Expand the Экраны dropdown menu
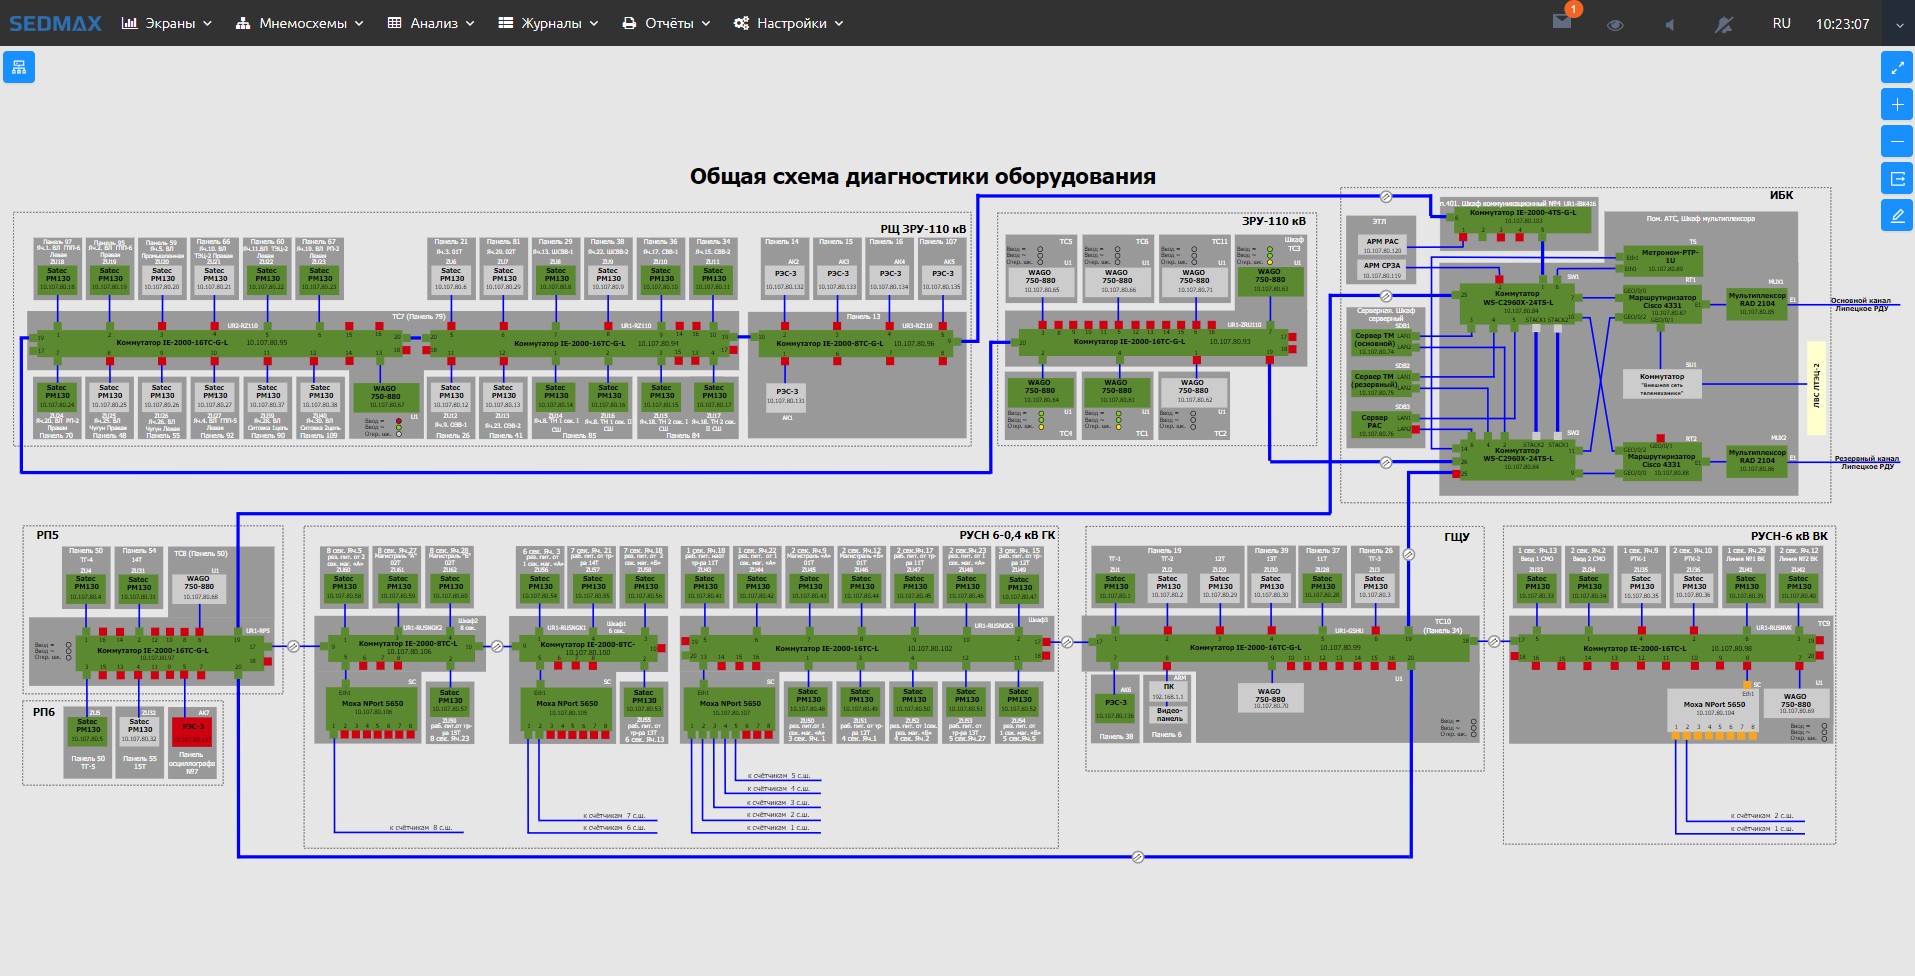This screenshot has height=976, width=1915. (167, 23)
